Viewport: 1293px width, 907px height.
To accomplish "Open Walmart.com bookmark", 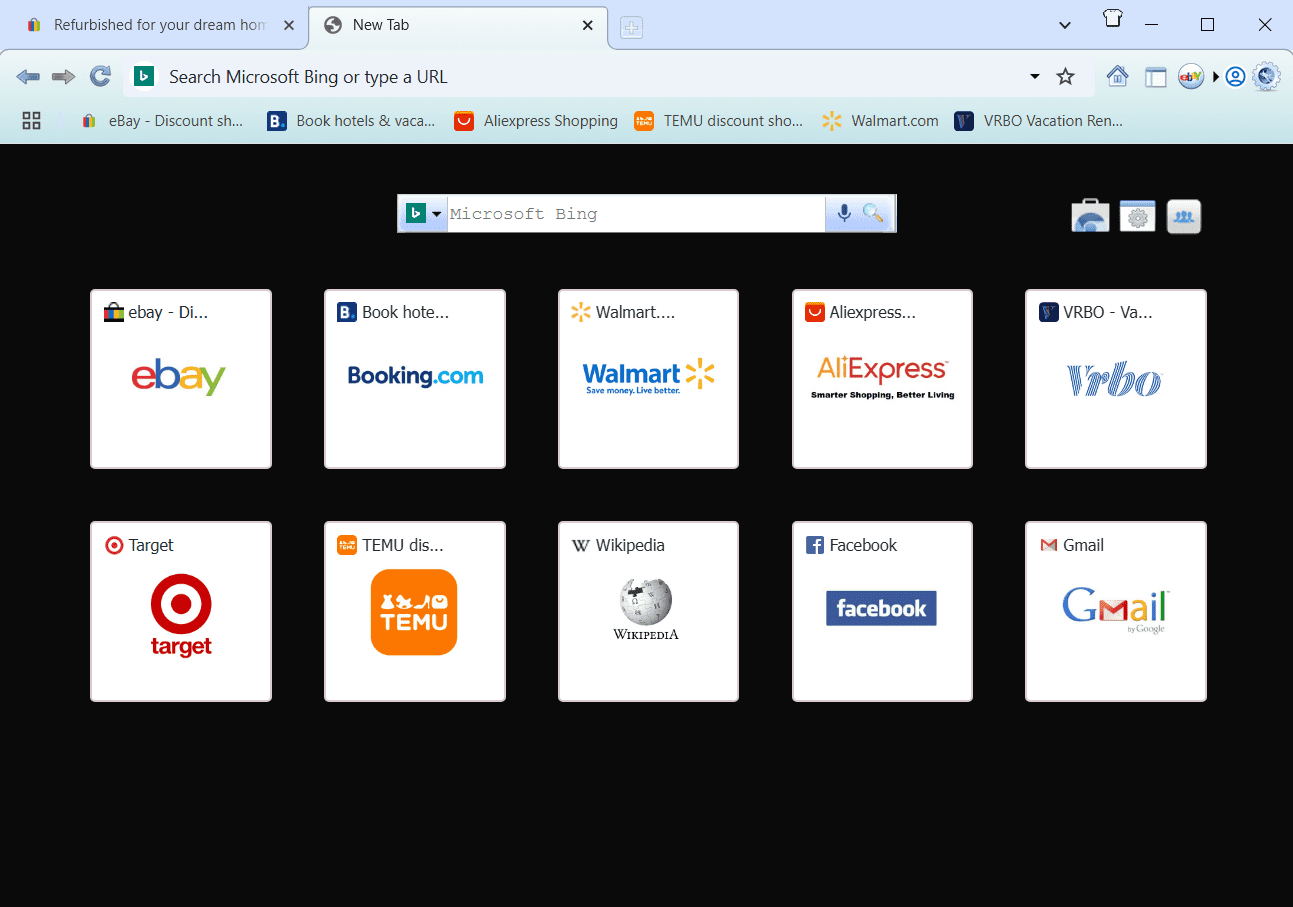I will (x=880, y=121).
